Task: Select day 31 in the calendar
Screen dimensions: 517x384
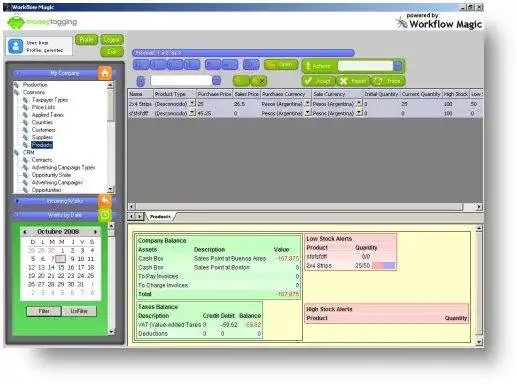Action: click(81, 284)
